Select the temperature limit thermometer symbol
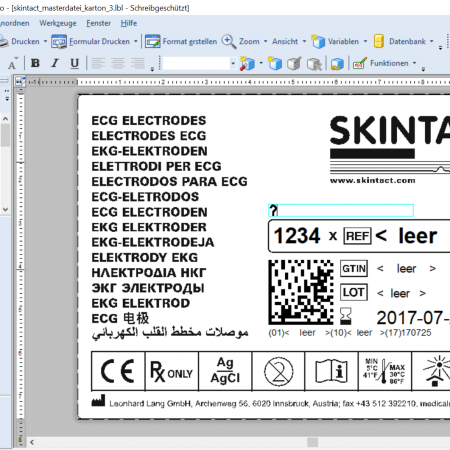The image size is (450, 450). (x=385, y=371)
